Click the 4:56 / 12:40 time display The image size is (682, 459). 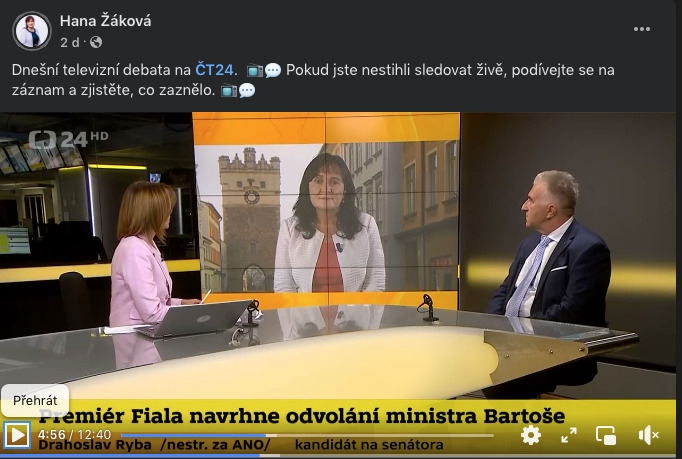tap(74, 435)
